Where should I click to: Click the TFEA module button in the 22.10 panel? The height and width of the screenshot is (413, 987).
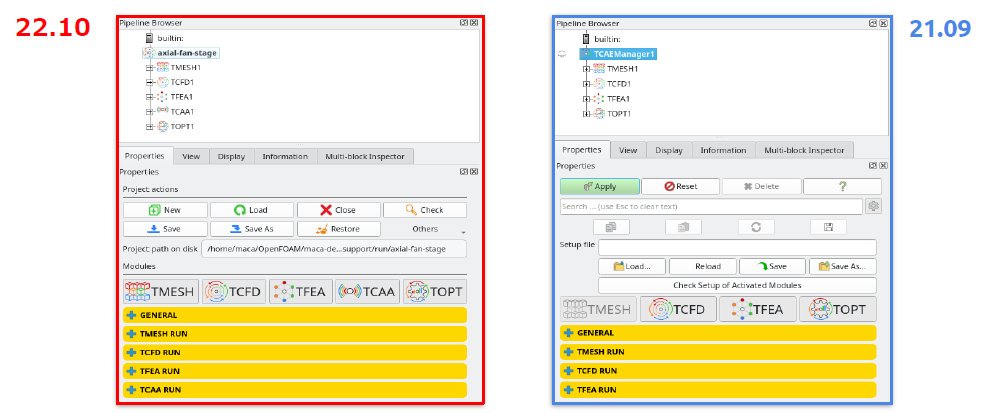(x=301, y=291)
